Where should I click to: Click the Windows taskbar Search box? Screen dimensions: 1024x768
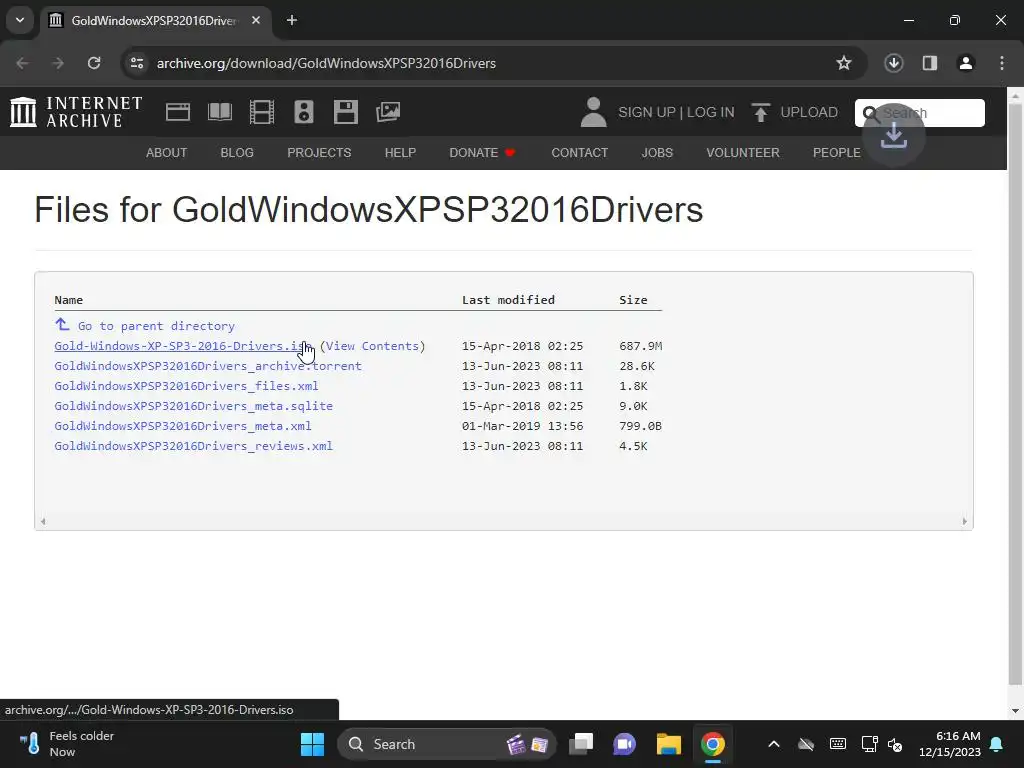click(x=447, y=744)
